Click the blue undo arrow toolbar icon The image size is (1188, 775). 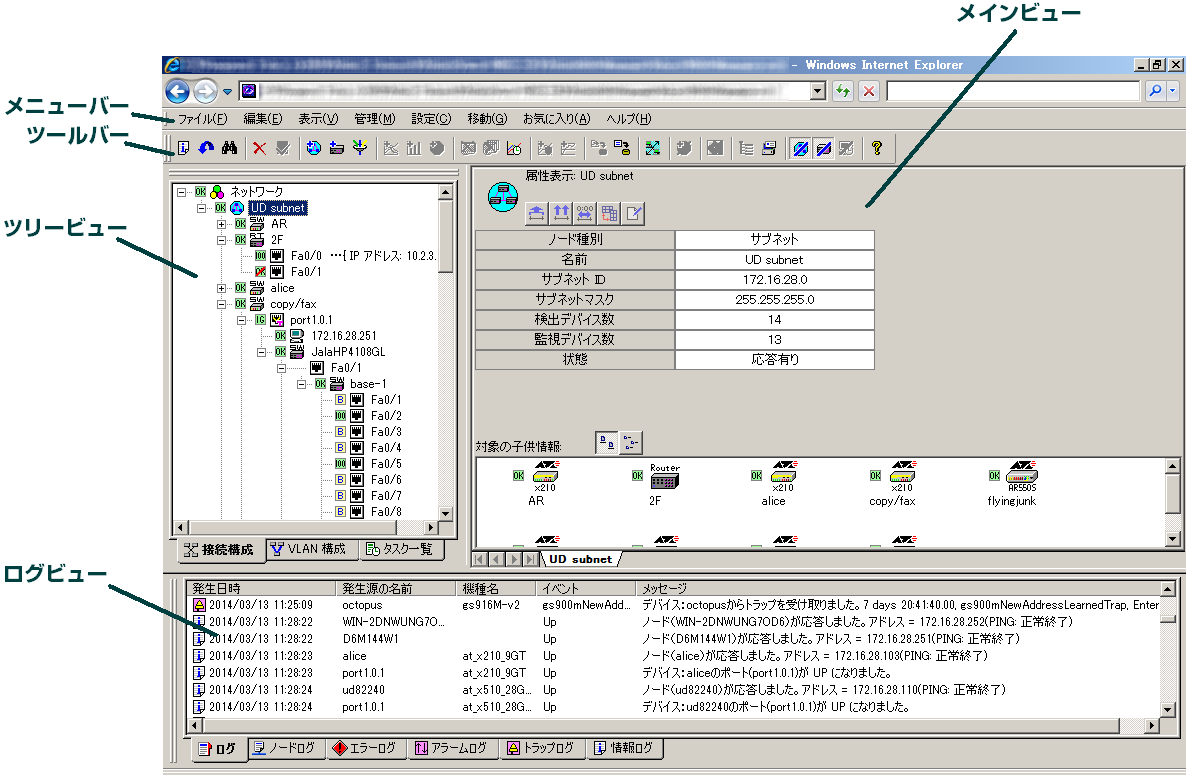click(x=206, y=148)
